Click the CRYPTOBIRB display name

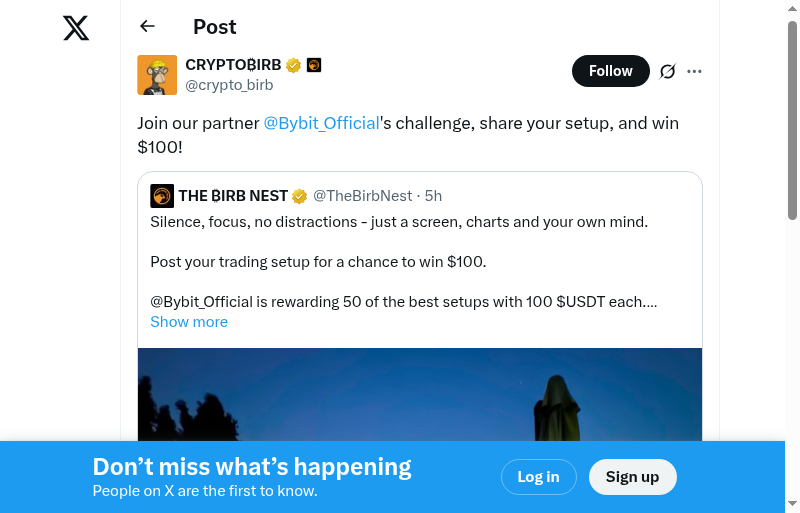point(233,66)
